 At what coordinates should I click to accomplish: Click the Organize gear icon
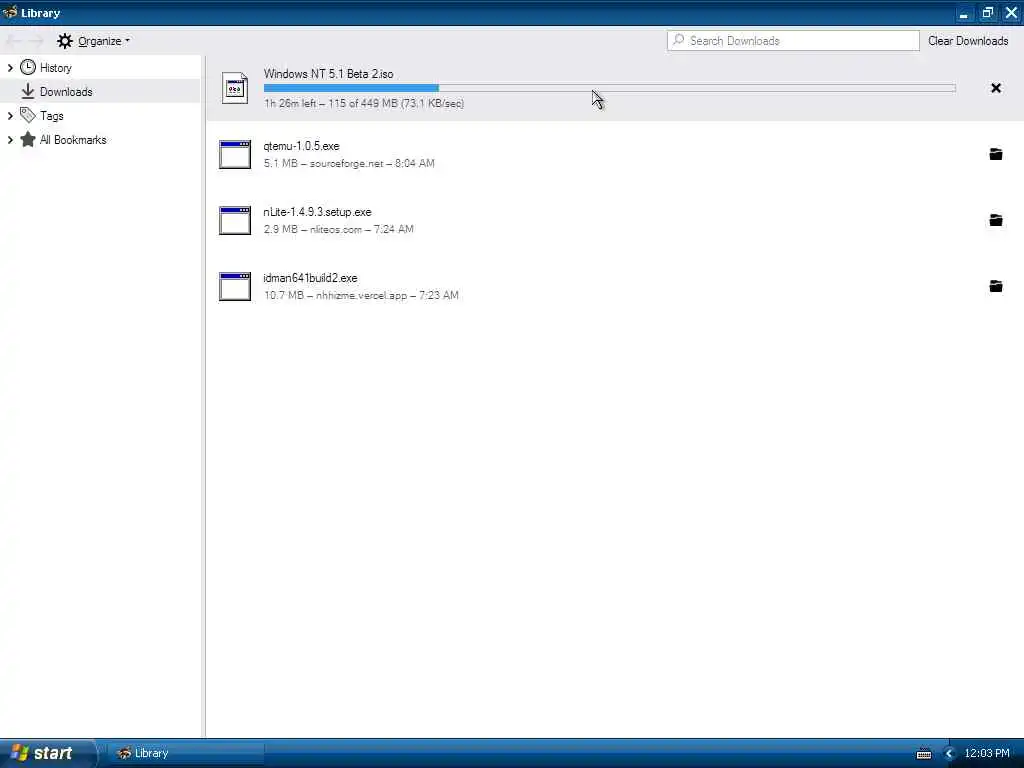(65, 41)
